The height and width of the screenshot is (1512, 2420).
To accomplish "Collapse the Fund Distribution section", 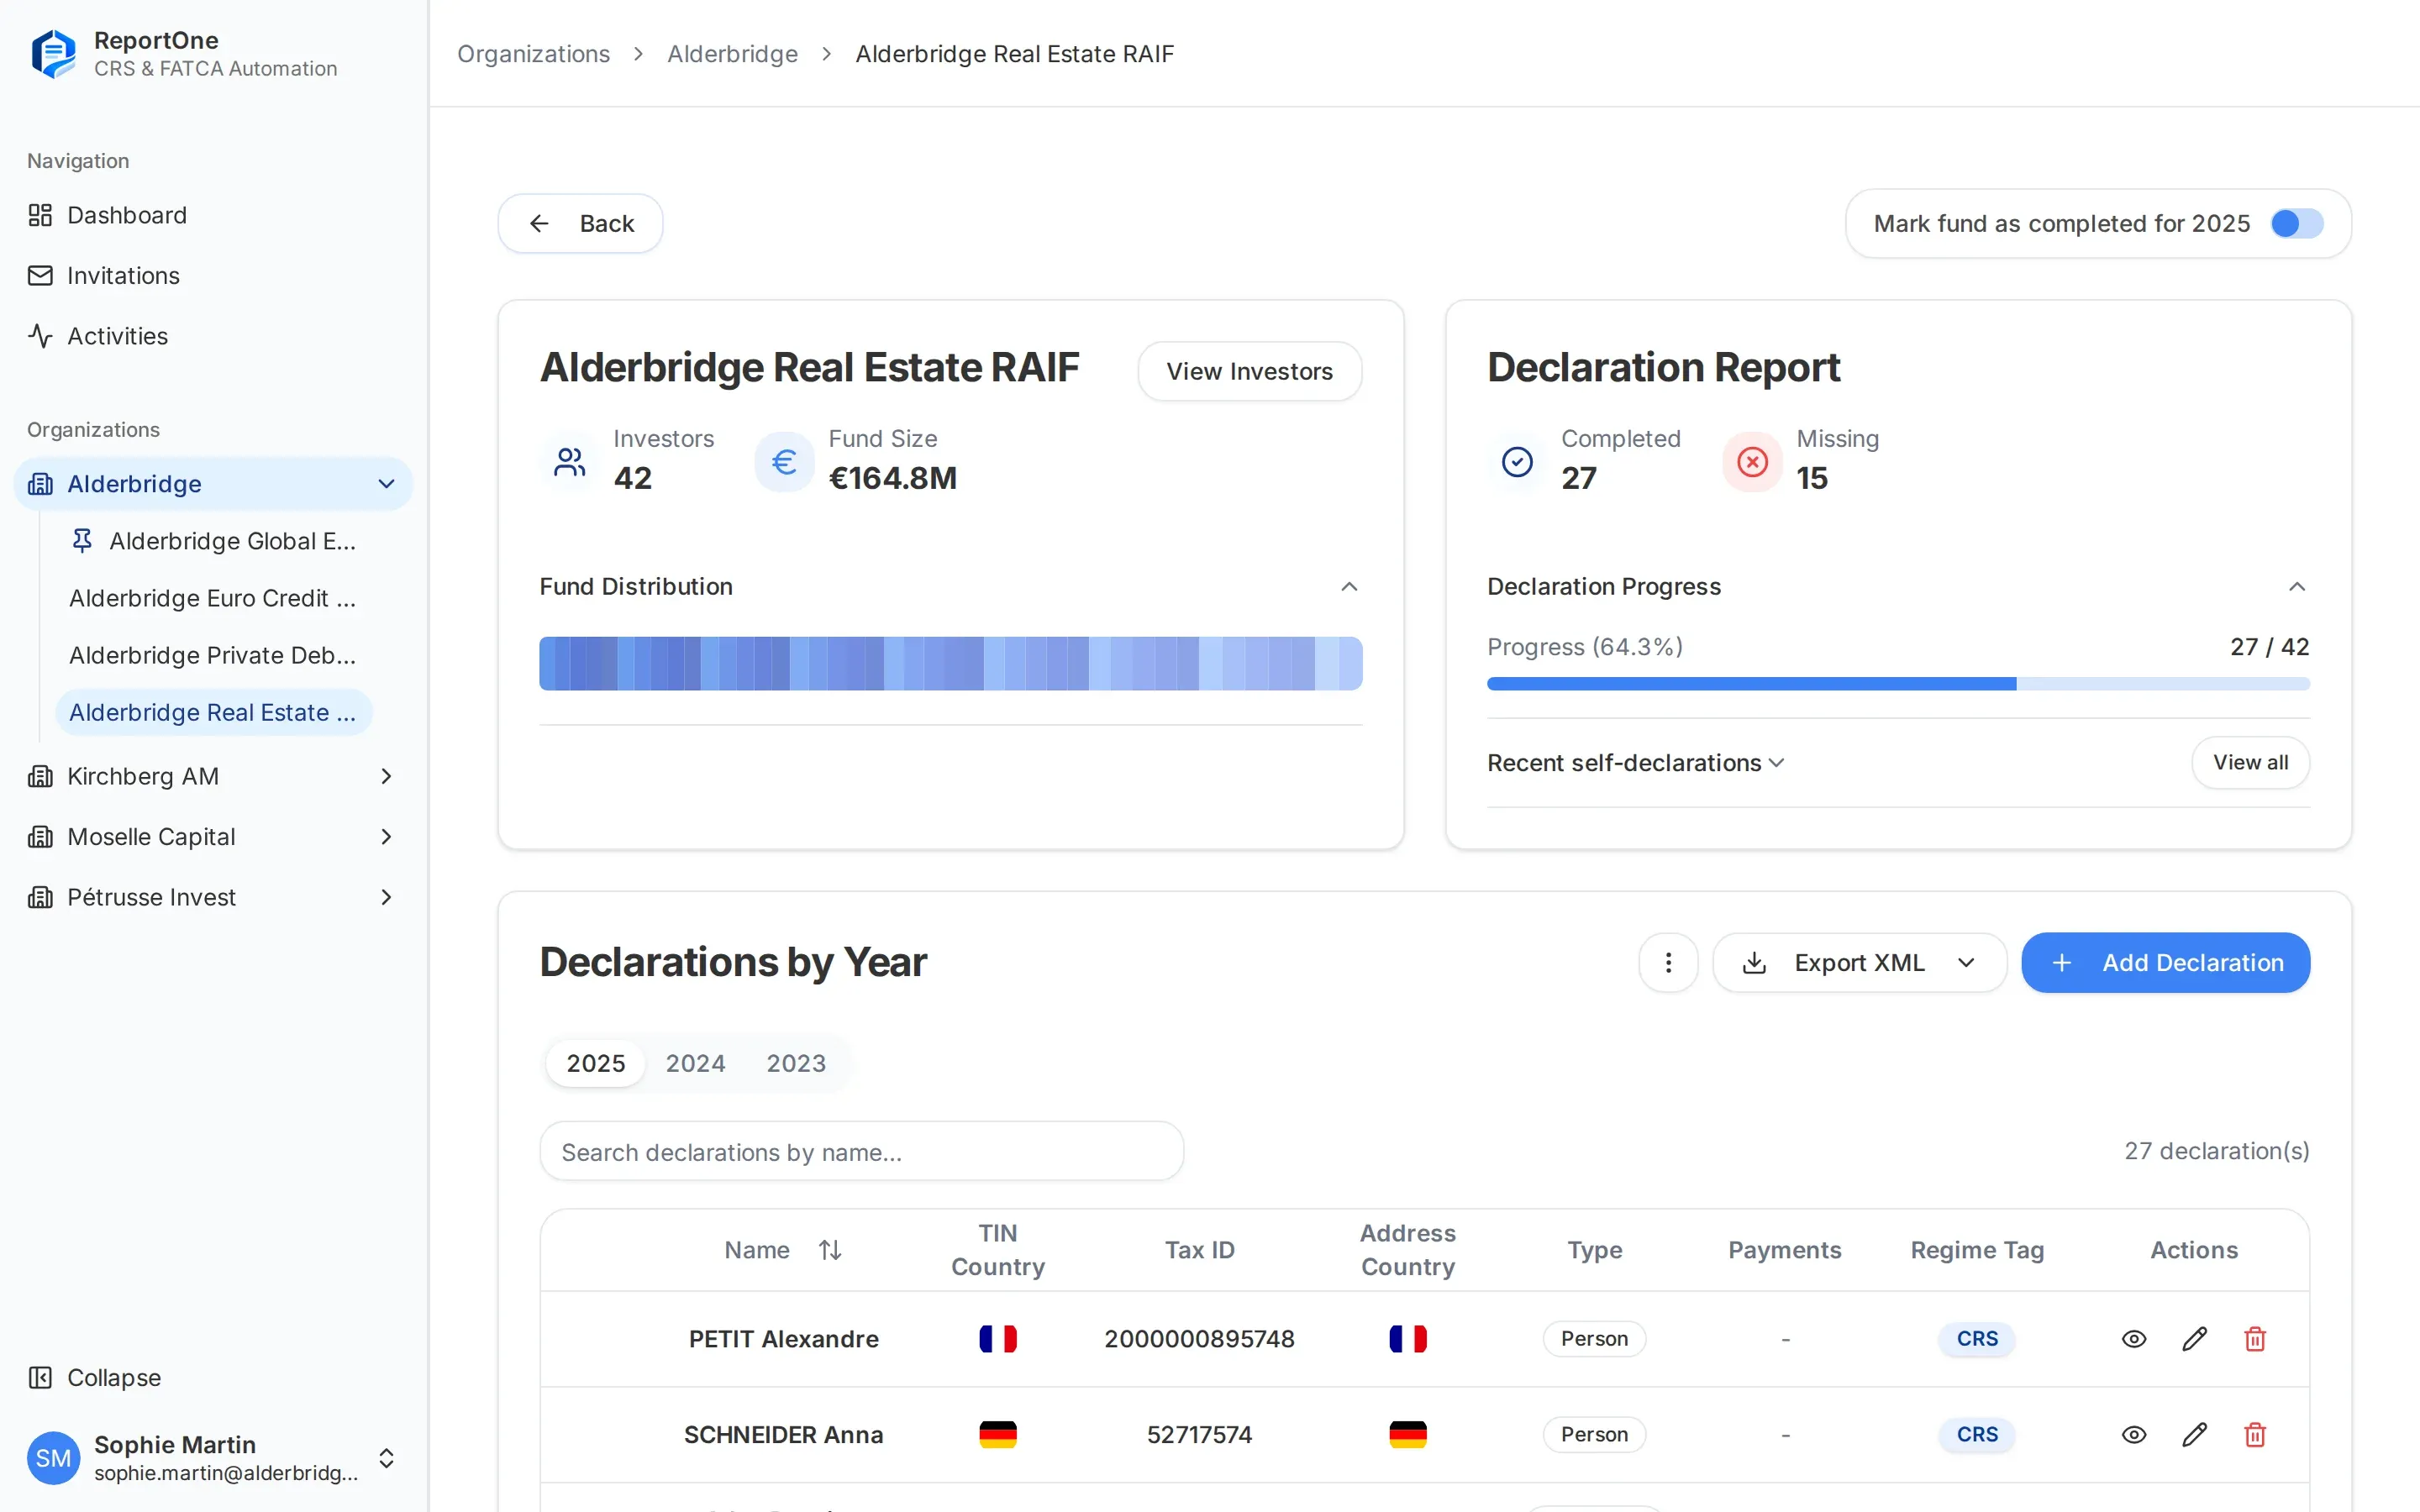I will click(x=1349, y=587).
